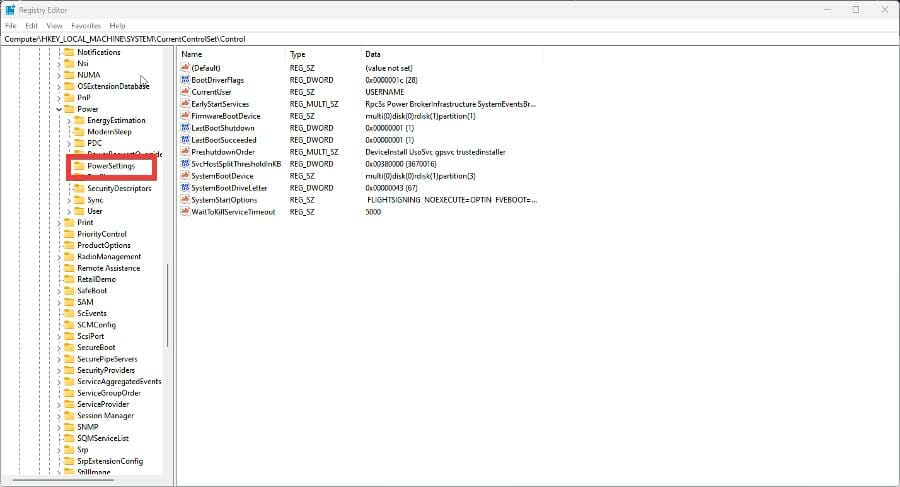
Task: Click the EnergyEstimation folder icon
Action: point(79,121)
